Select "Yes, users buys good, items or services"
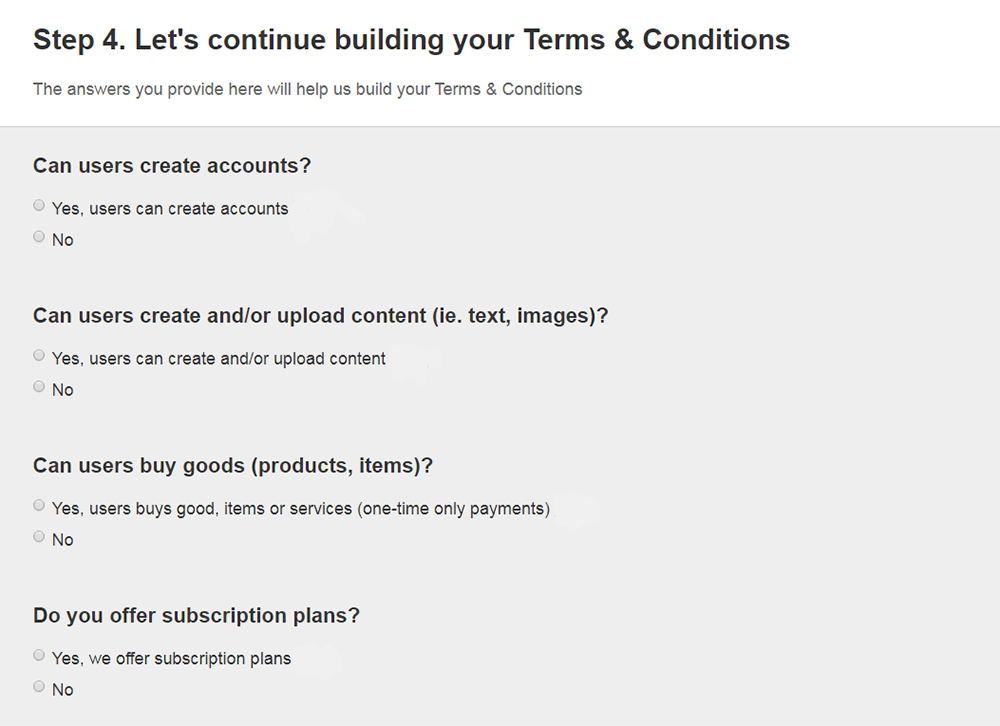This screenshot has height=726, width=1000. click(38, 505)
